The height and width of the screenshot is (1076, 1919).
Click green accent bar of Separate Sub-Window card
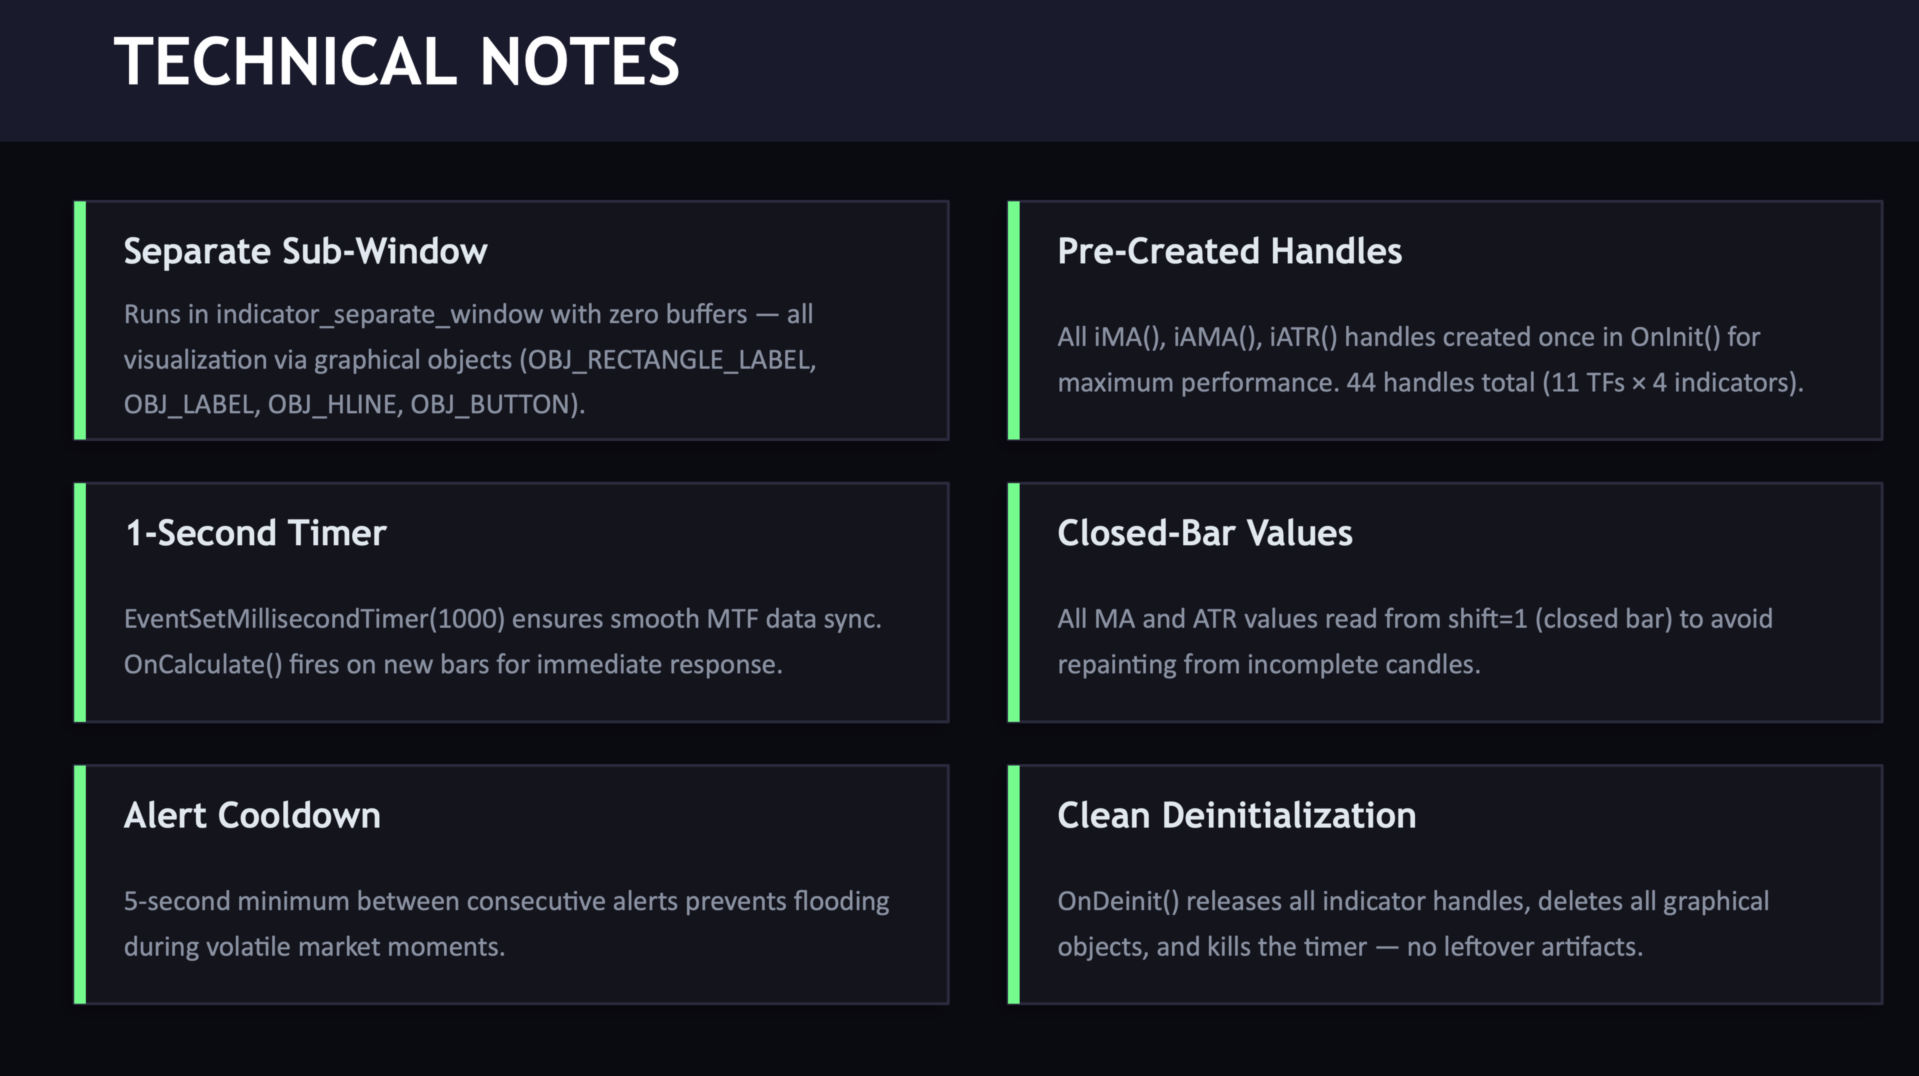tap(80, 320)
